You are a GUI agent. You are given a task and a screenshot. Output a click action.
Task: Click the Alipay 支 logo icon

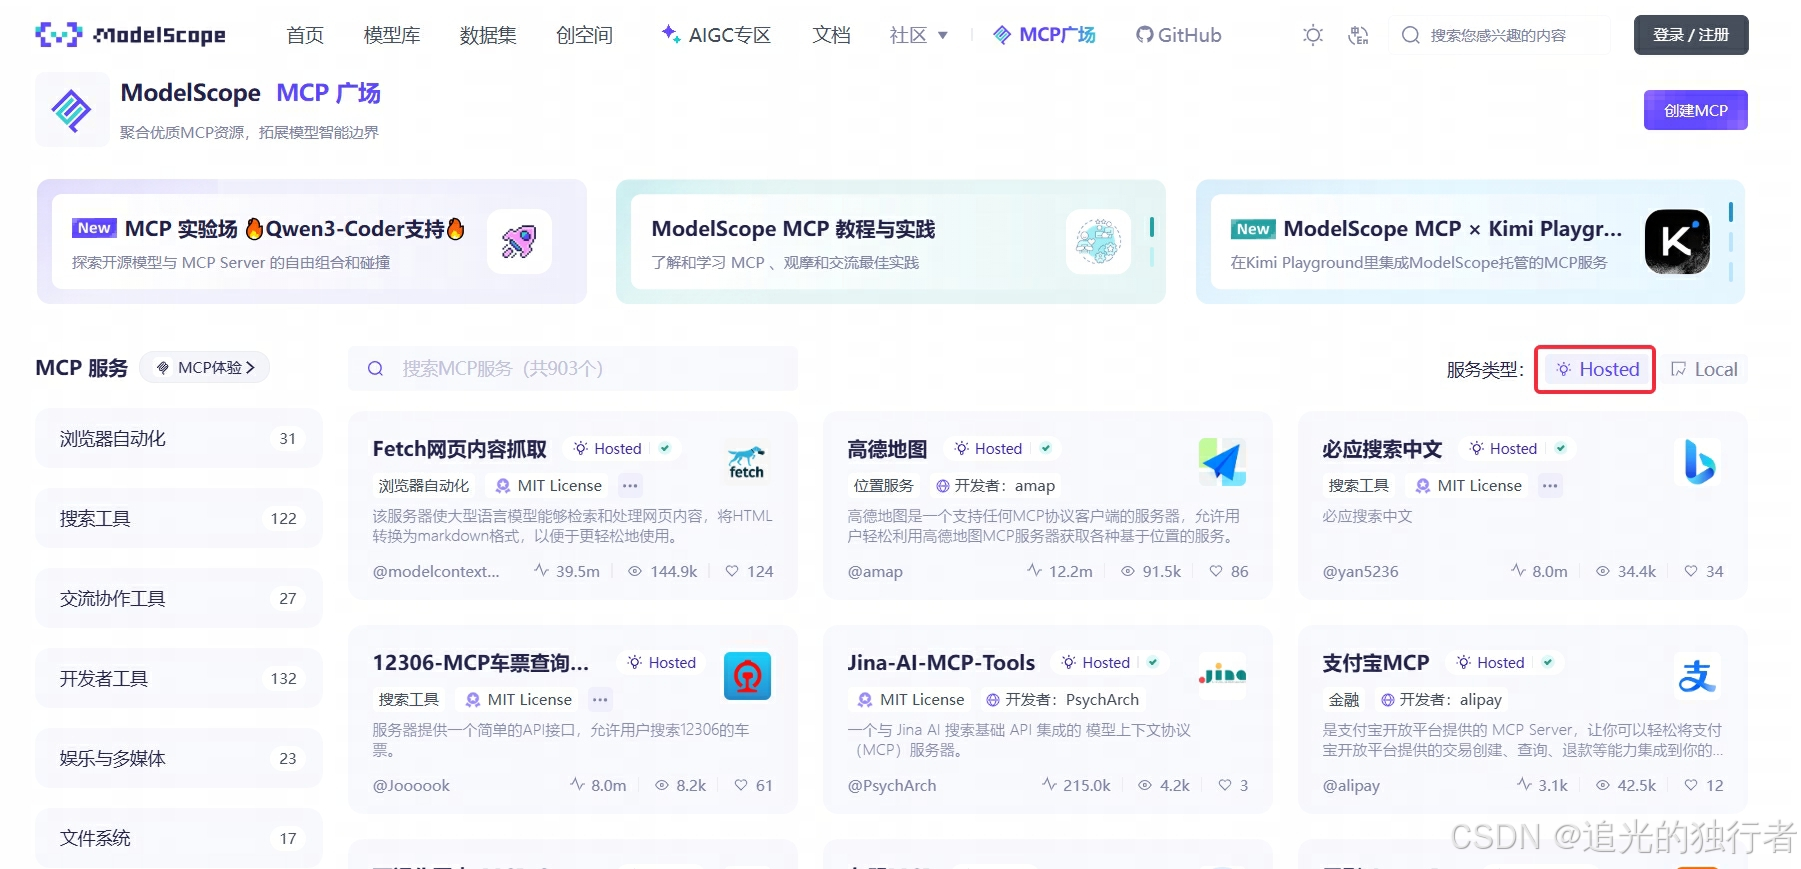click(1697, 676)
